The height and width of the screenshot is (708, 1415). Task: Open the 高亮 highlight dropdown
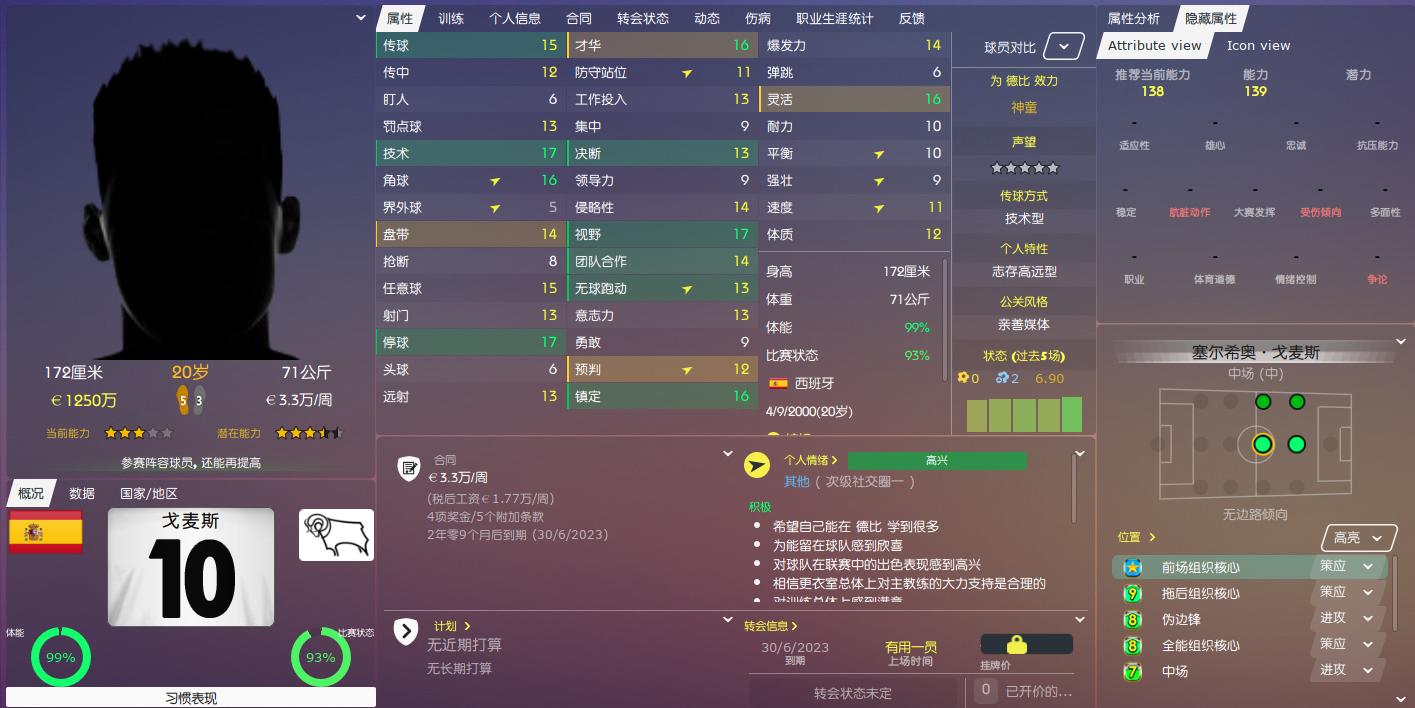1359,537
